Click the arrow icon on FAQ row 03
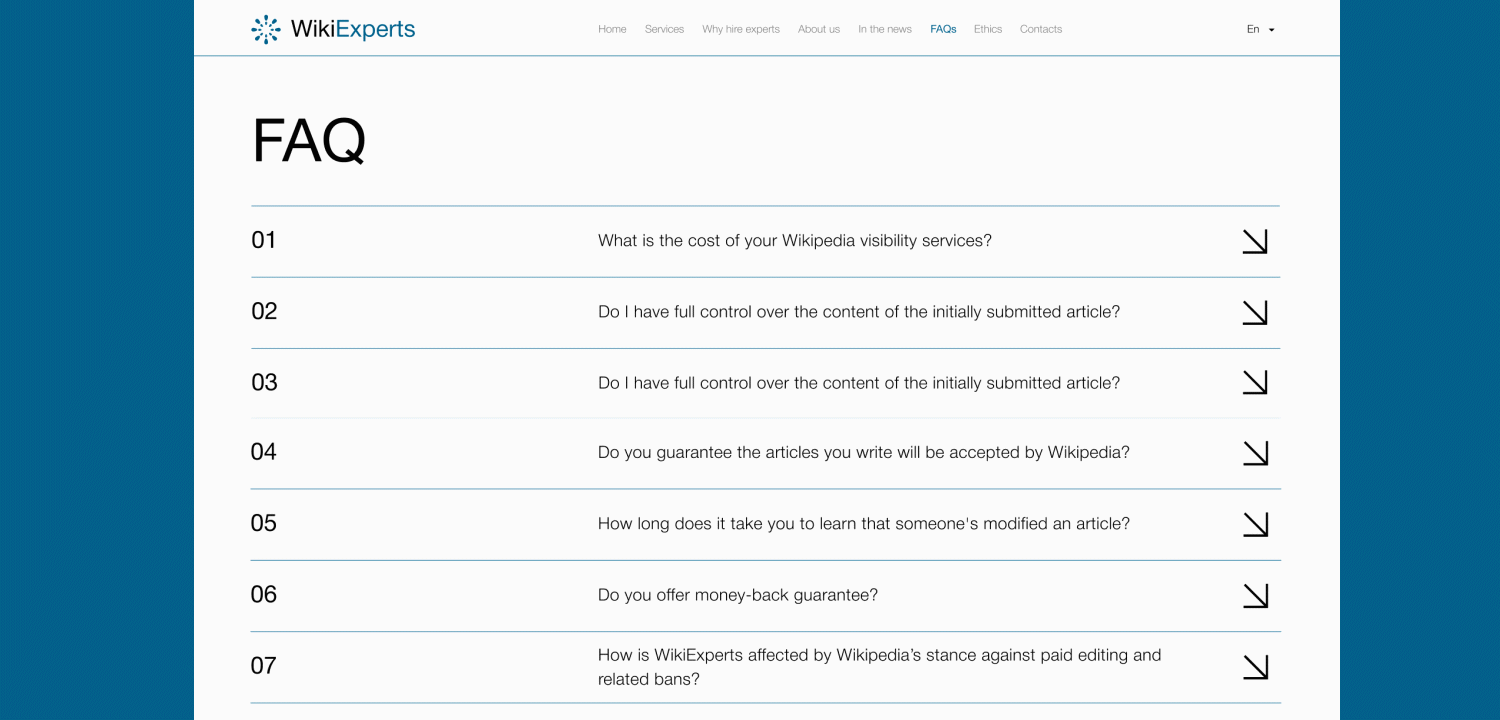1500x720 pixels. pos(1255,382)
